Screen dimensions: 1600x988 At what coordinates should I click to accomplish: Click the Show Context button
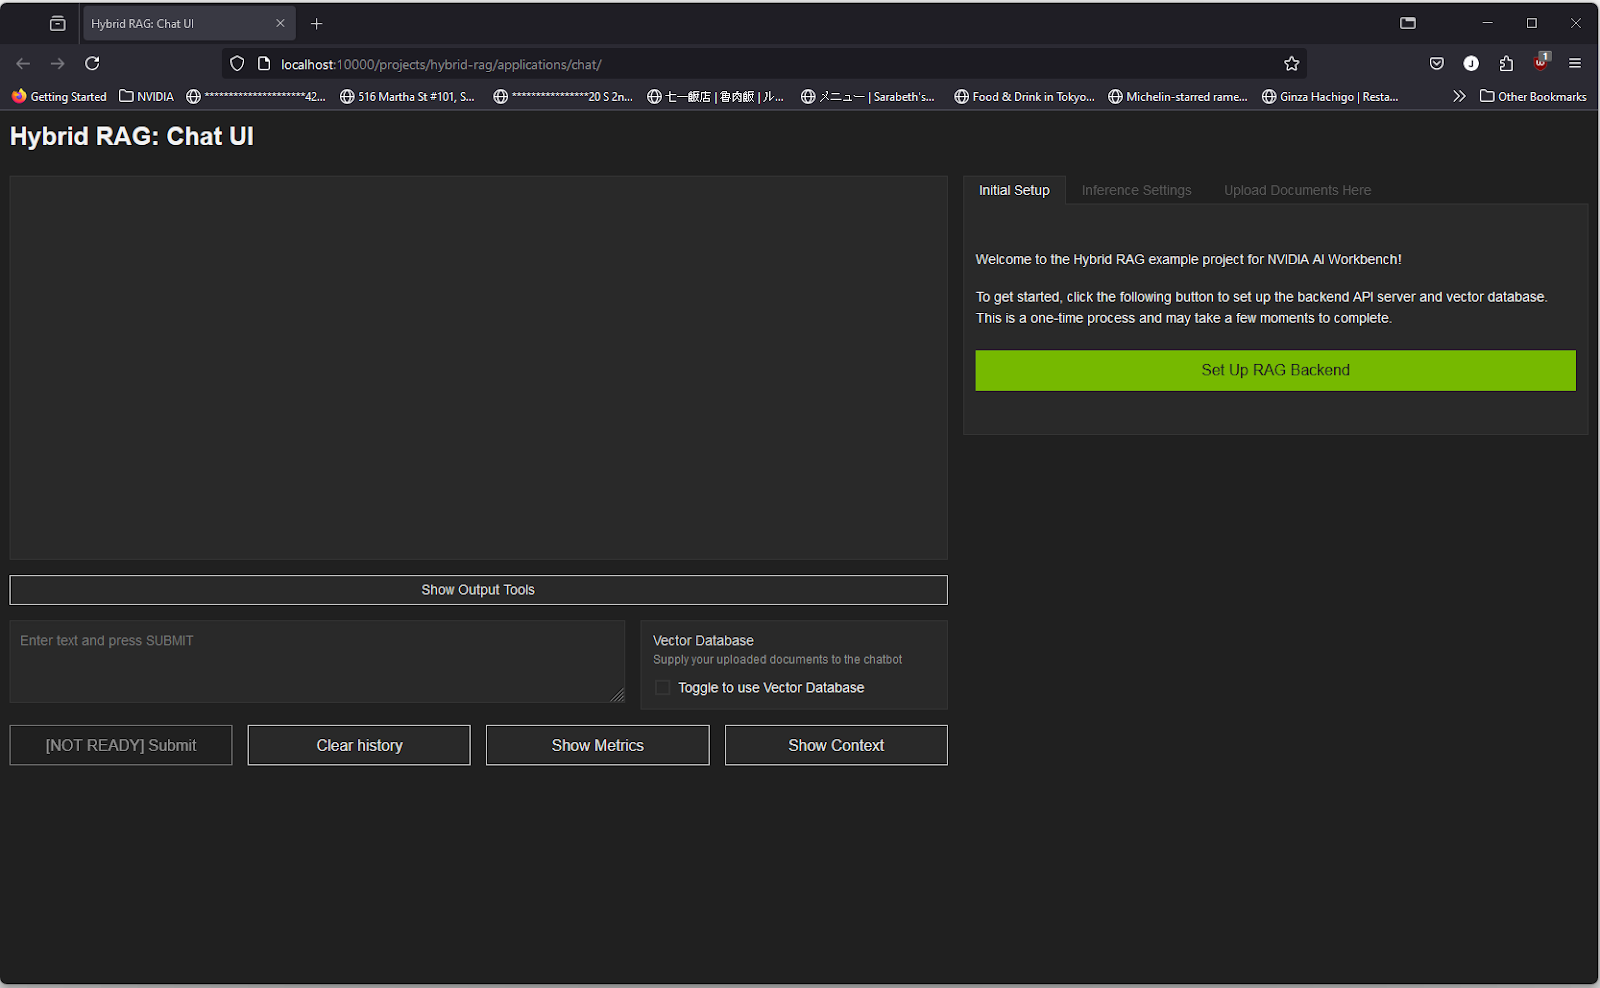tap(836, 745)
